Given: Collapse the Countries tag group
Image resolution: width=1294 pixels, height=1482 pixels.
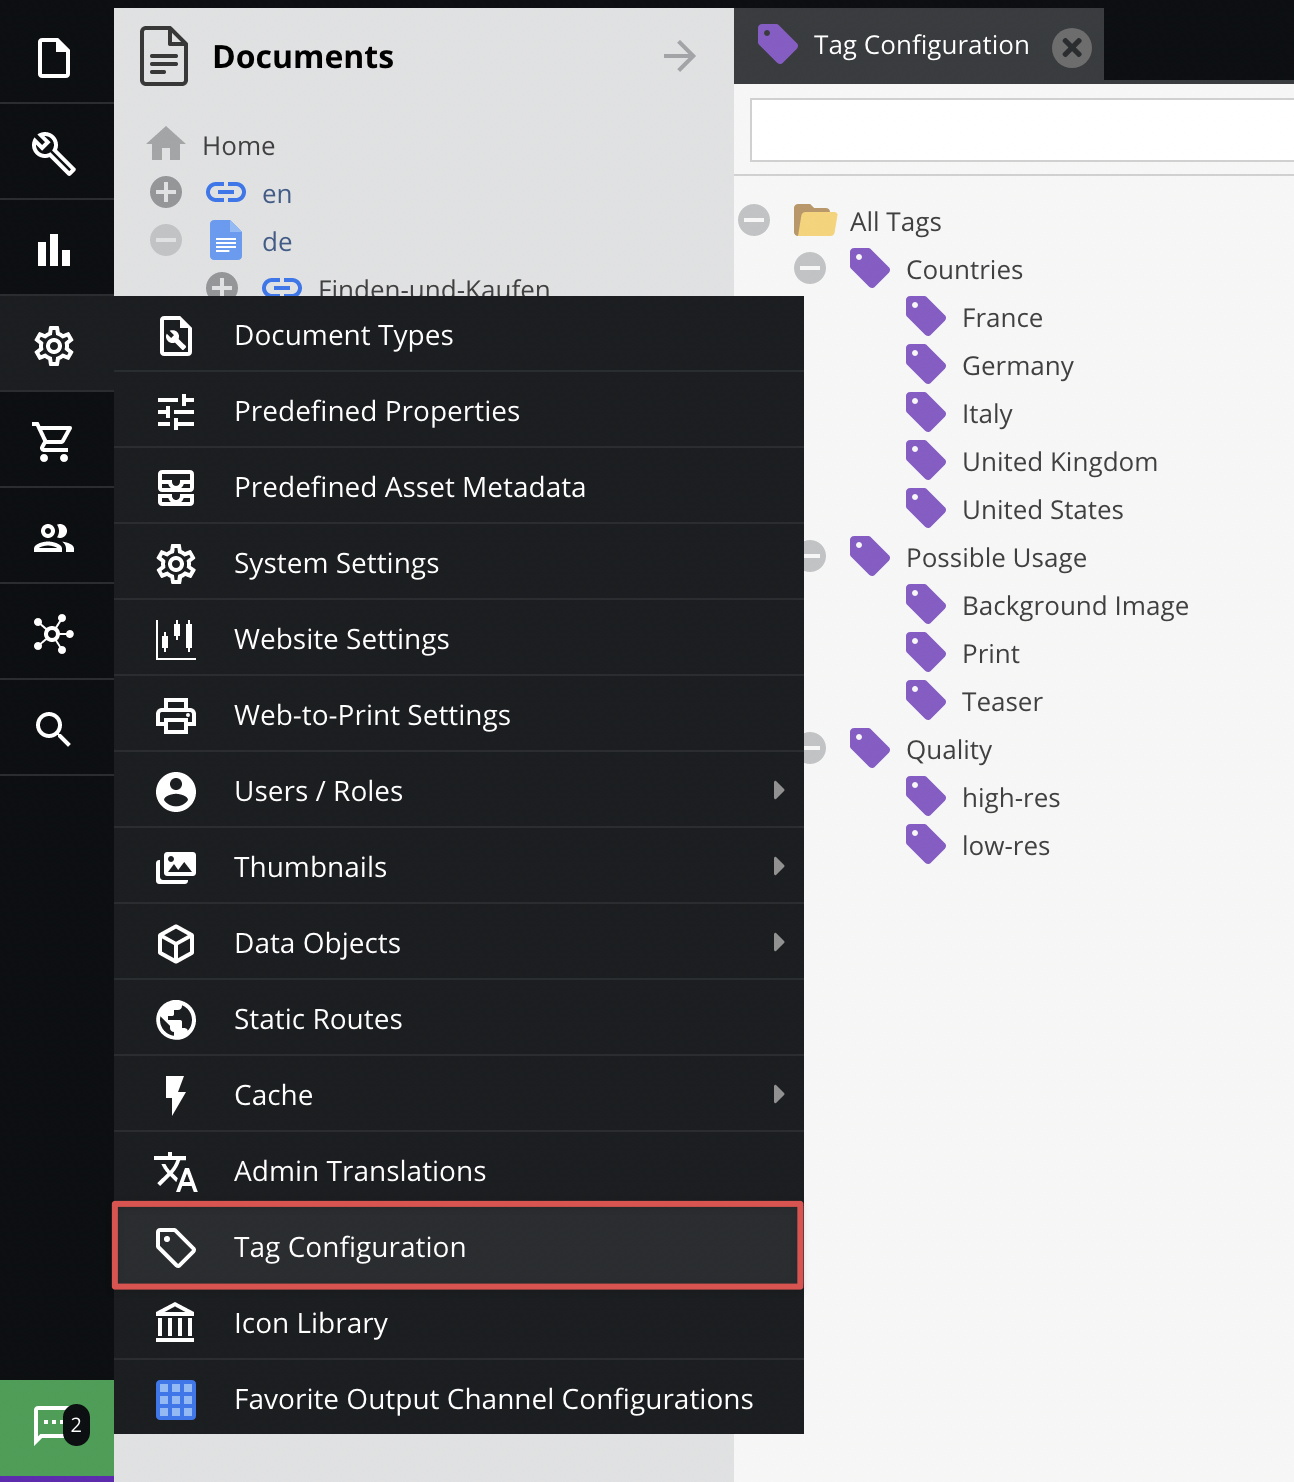Looking at the screenshot, I should pos(810,268).
